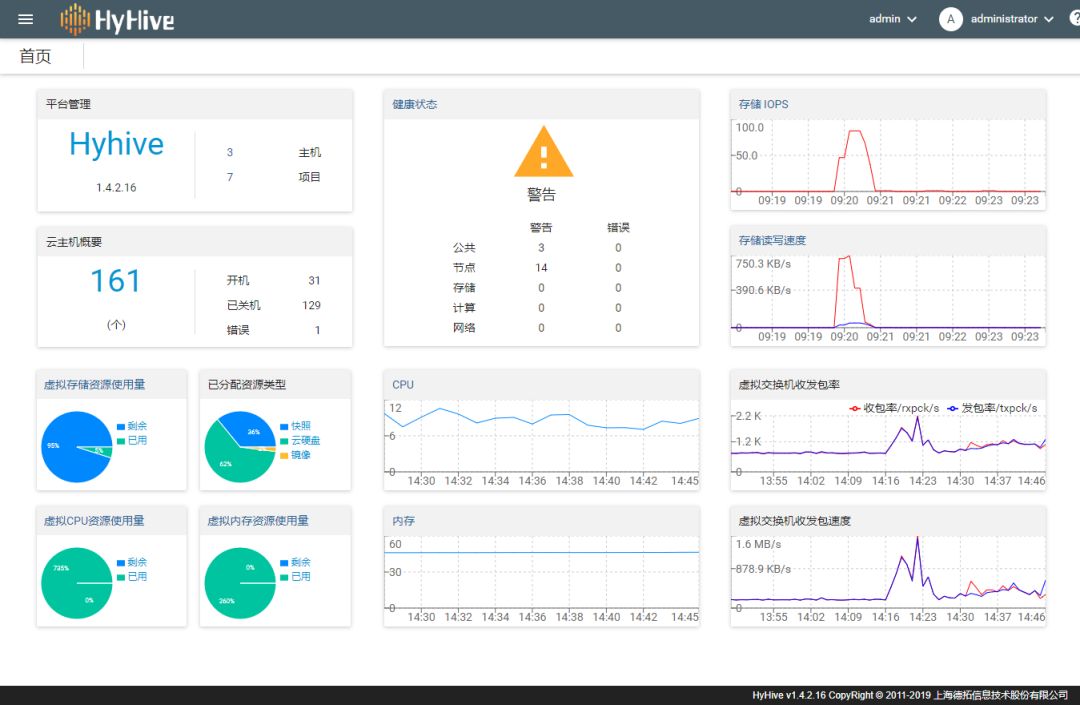This screenshot has height=705, width=1080.
Task: Toggle 已用 legend in 虚拟内存资源使用量
Action: click(295, 576)
